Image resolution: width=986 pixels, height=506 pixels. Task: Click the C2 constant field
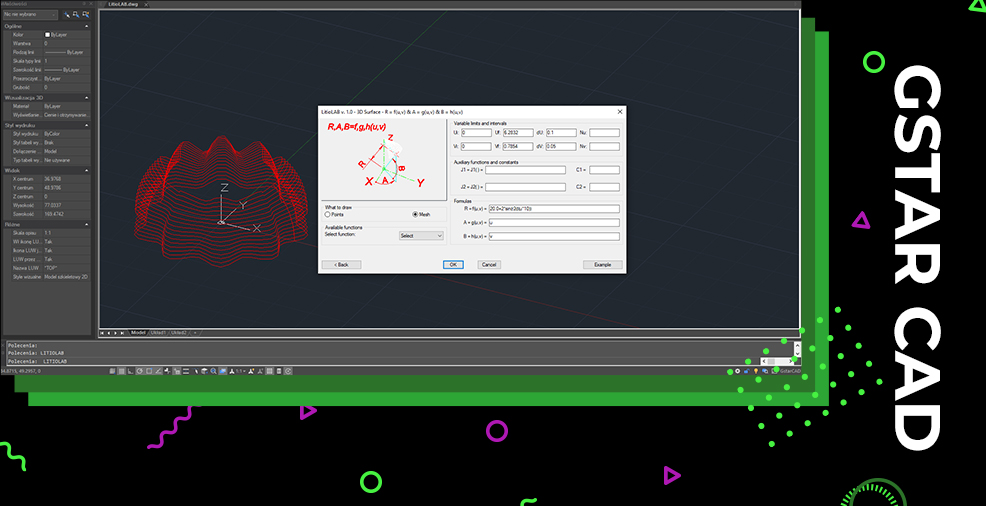(604, 187)
